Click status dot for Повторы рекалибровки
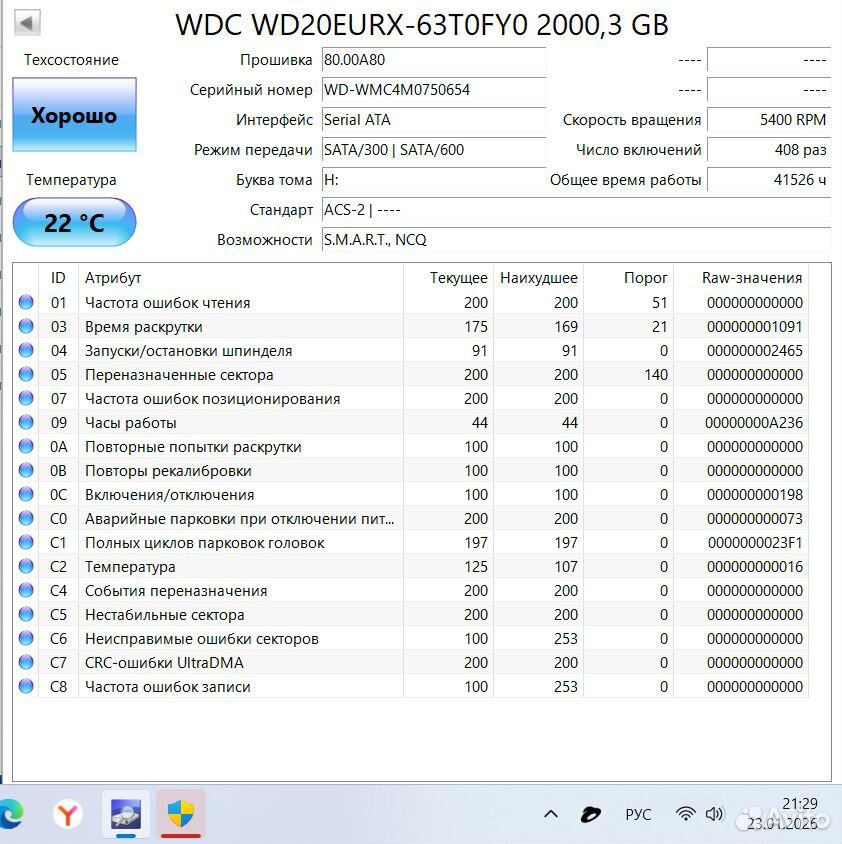The image size is (842, 844). tap(26, 470)
